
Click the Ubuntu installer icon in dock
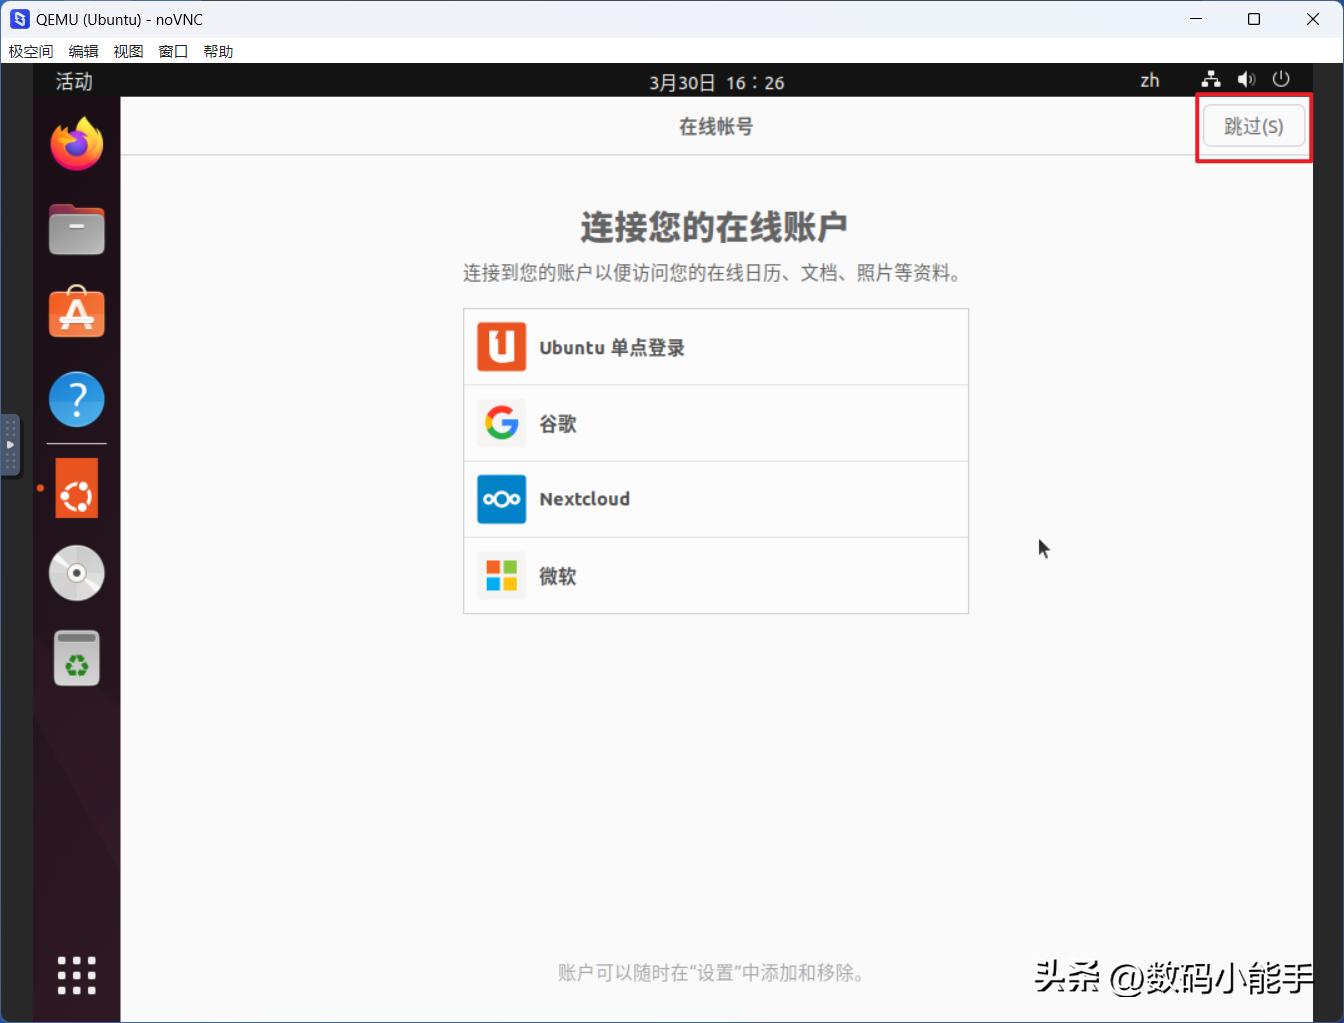click(x=77, y=488)
